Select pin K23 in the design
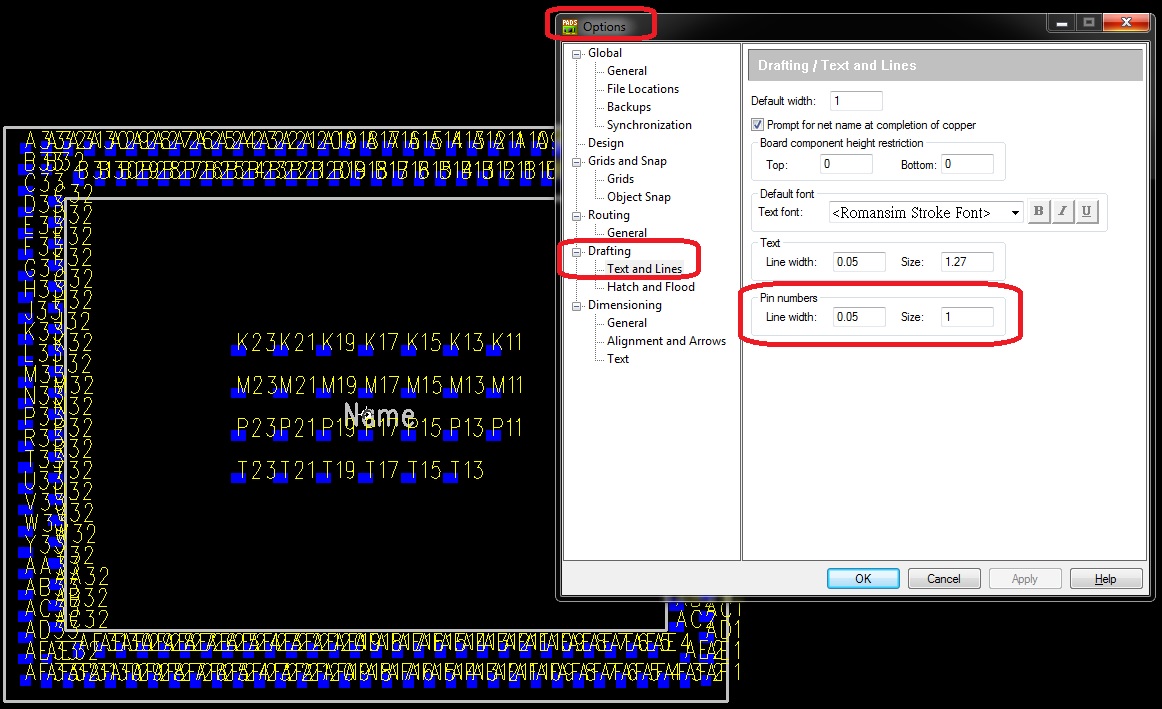The width and height of the screenshot is (1162, 709). [256, 342]
